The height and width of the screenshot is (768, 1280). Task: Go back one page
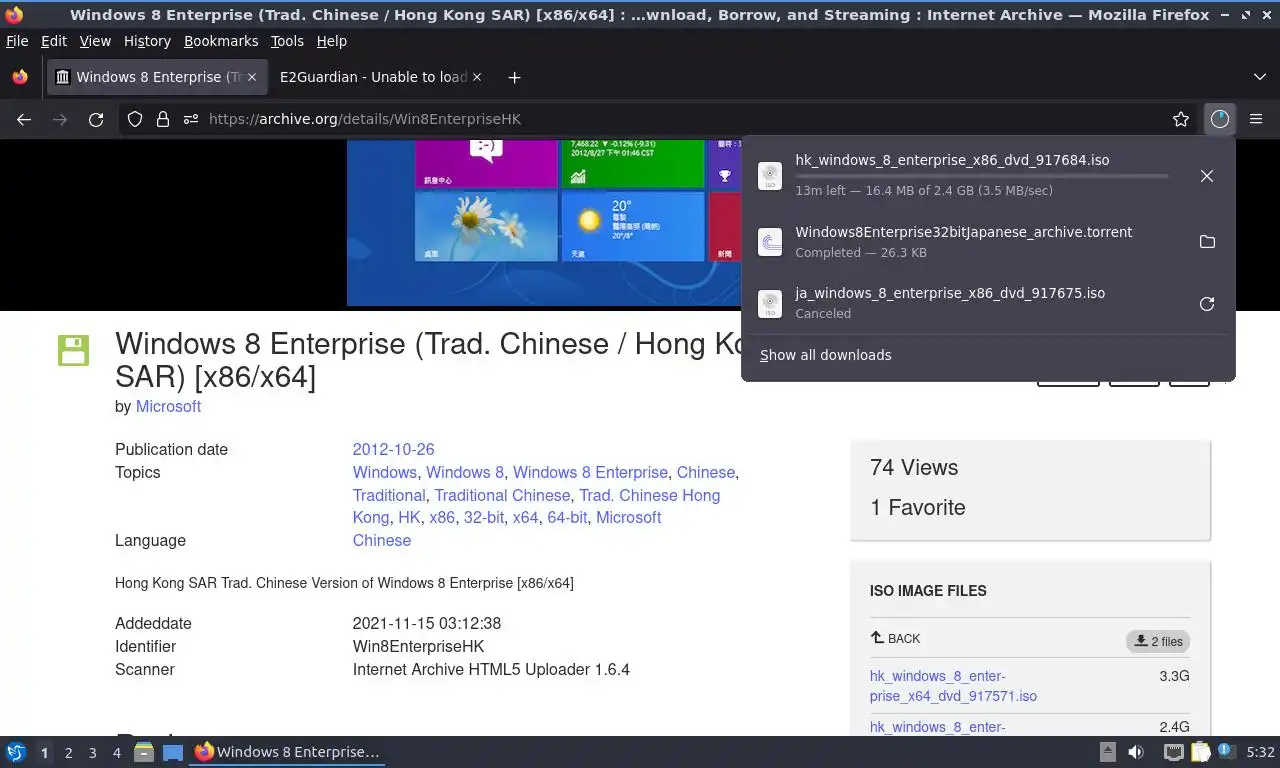click(24, 119)
